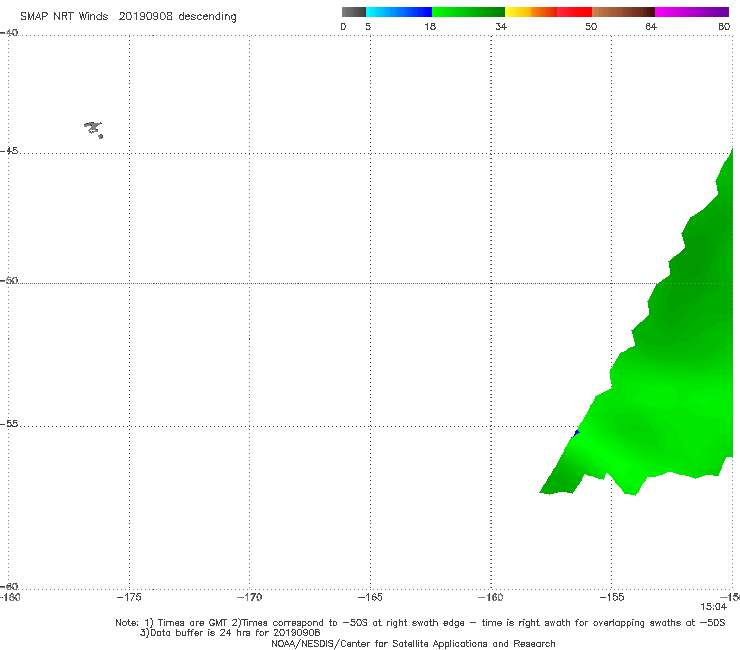
Task: Click the date '20190908' in the title
Action: coord(145,16)
